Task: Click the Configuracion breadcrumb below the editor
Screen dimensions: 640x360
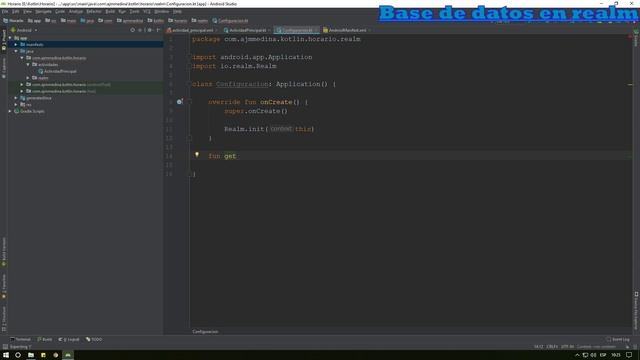Action: coord(205,332)
